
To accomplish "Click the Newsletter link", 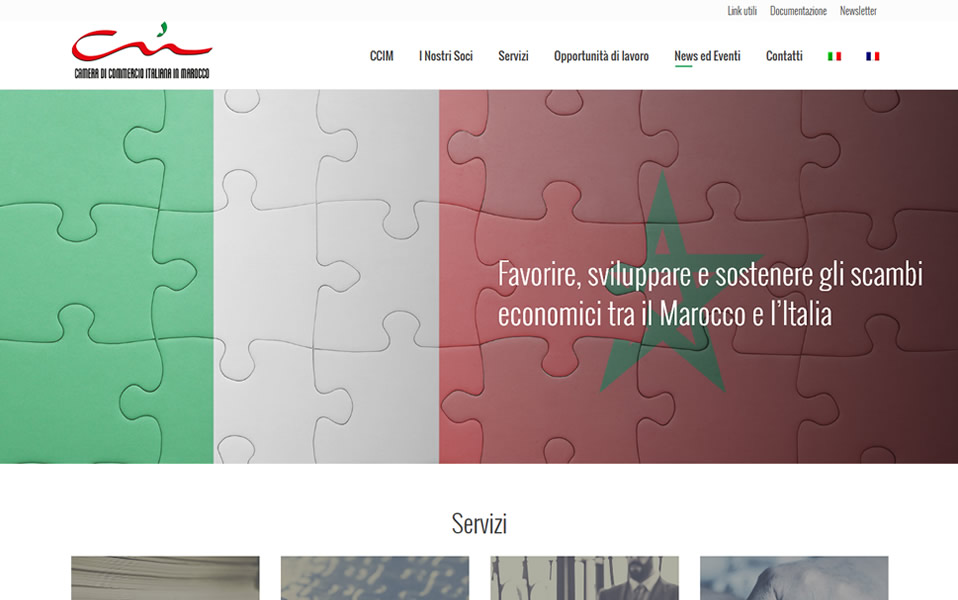I will (x=858, y=11).
